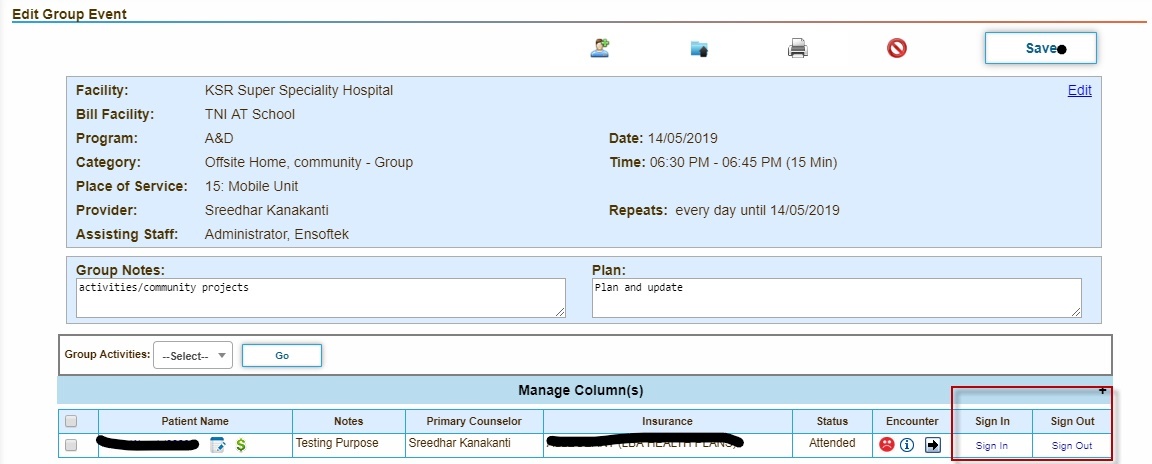This screenshot has width=1152, height=464.
Task: Click the encounter arrow icon
Action: pos(932,445)
